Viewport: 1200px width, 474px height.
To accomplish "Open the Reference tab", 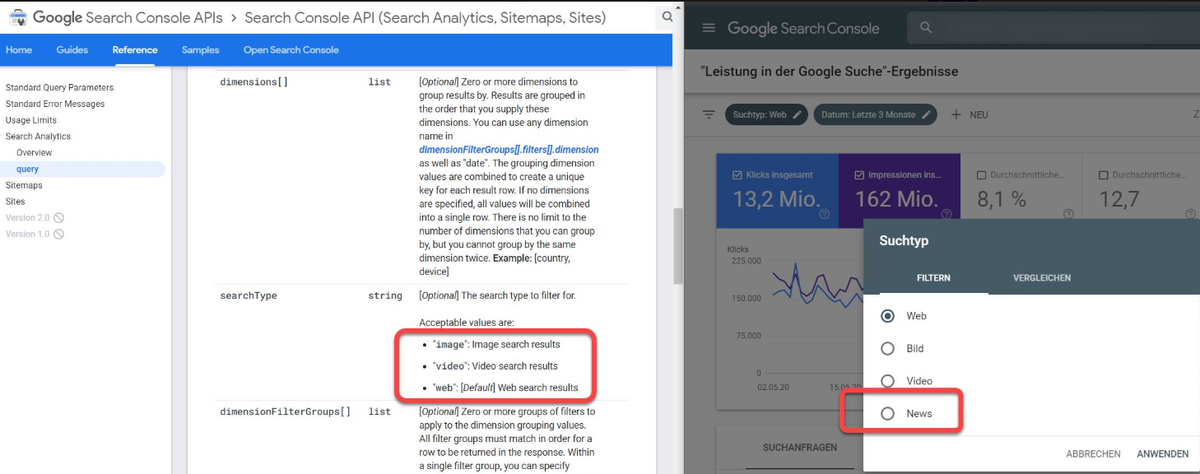I will point(135,50).
